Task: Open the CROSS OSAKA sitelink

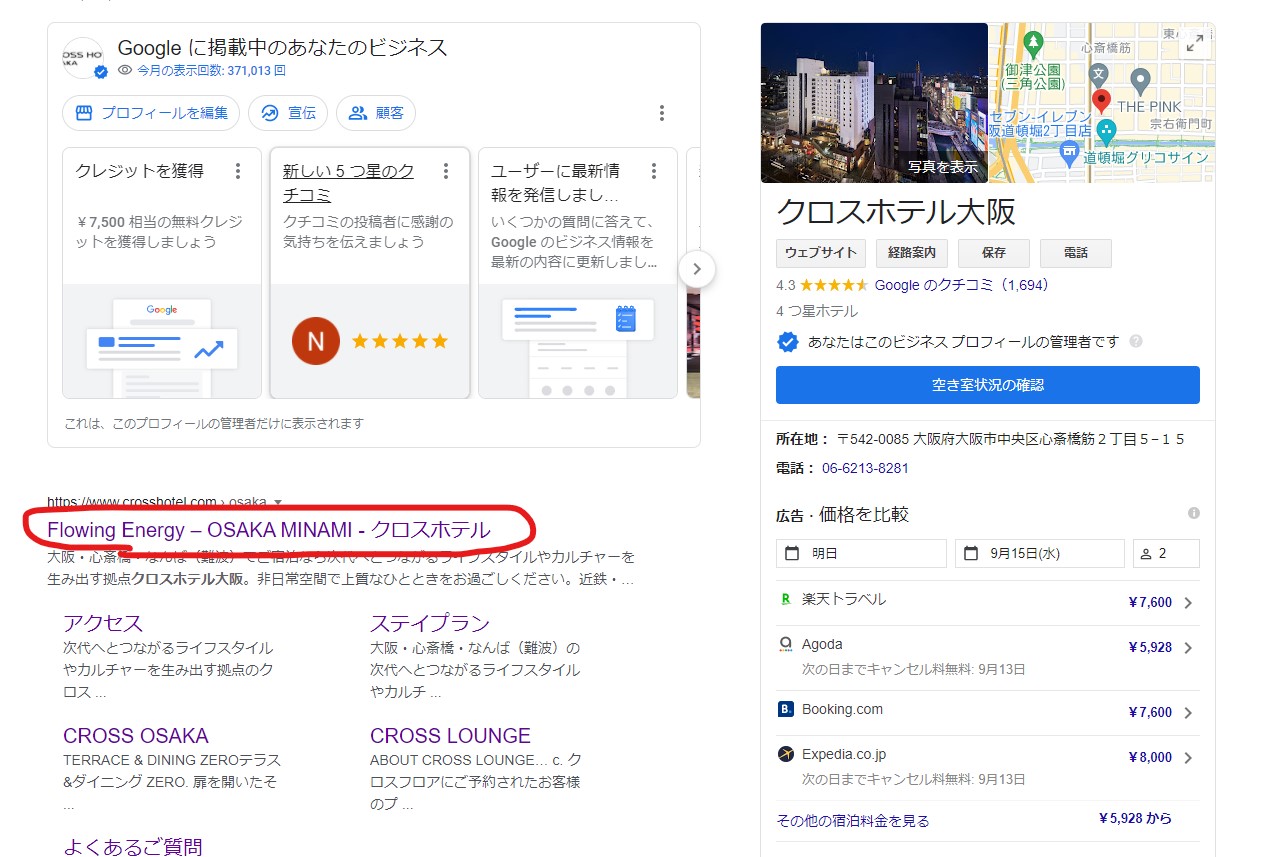Action: (x=136, y=736)
